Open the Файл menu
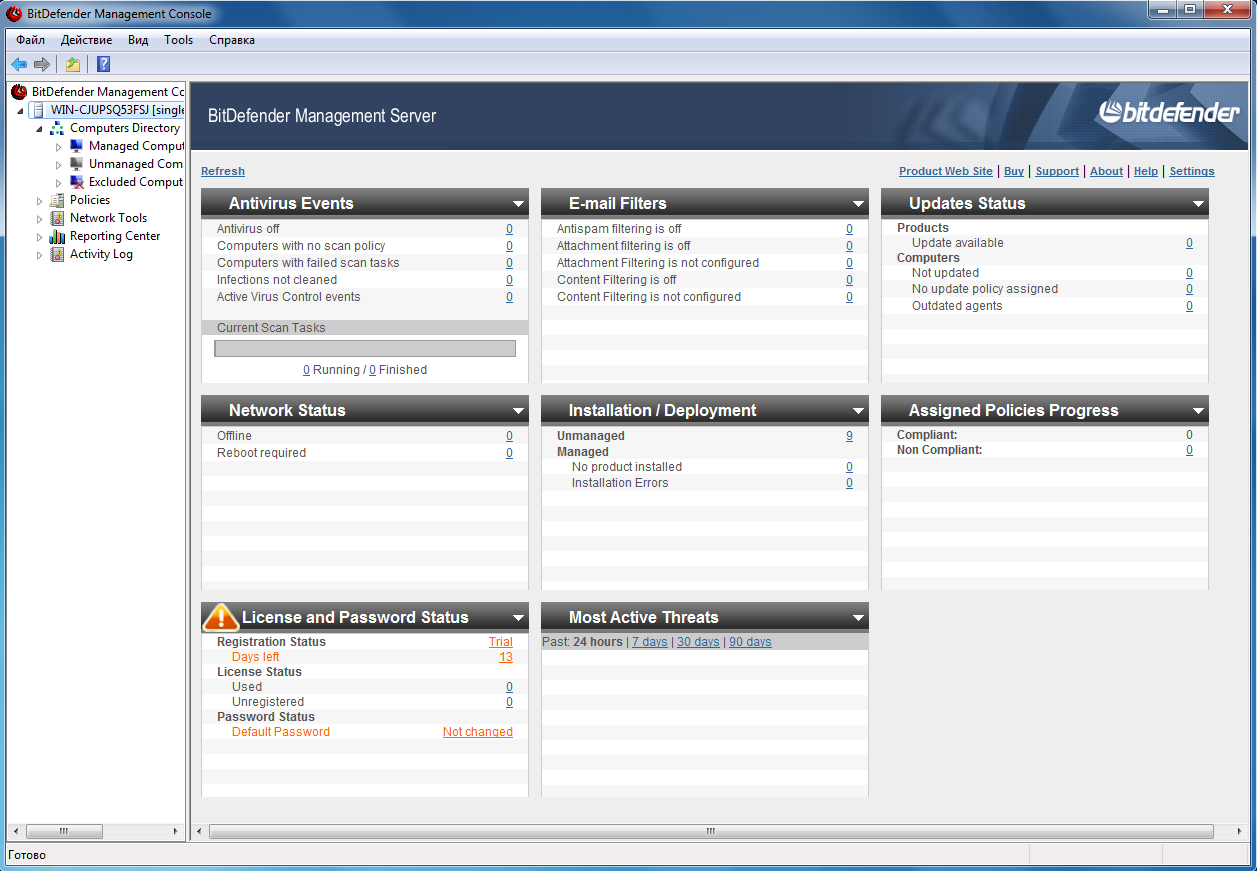1257x871 pixels. (30, 40)
